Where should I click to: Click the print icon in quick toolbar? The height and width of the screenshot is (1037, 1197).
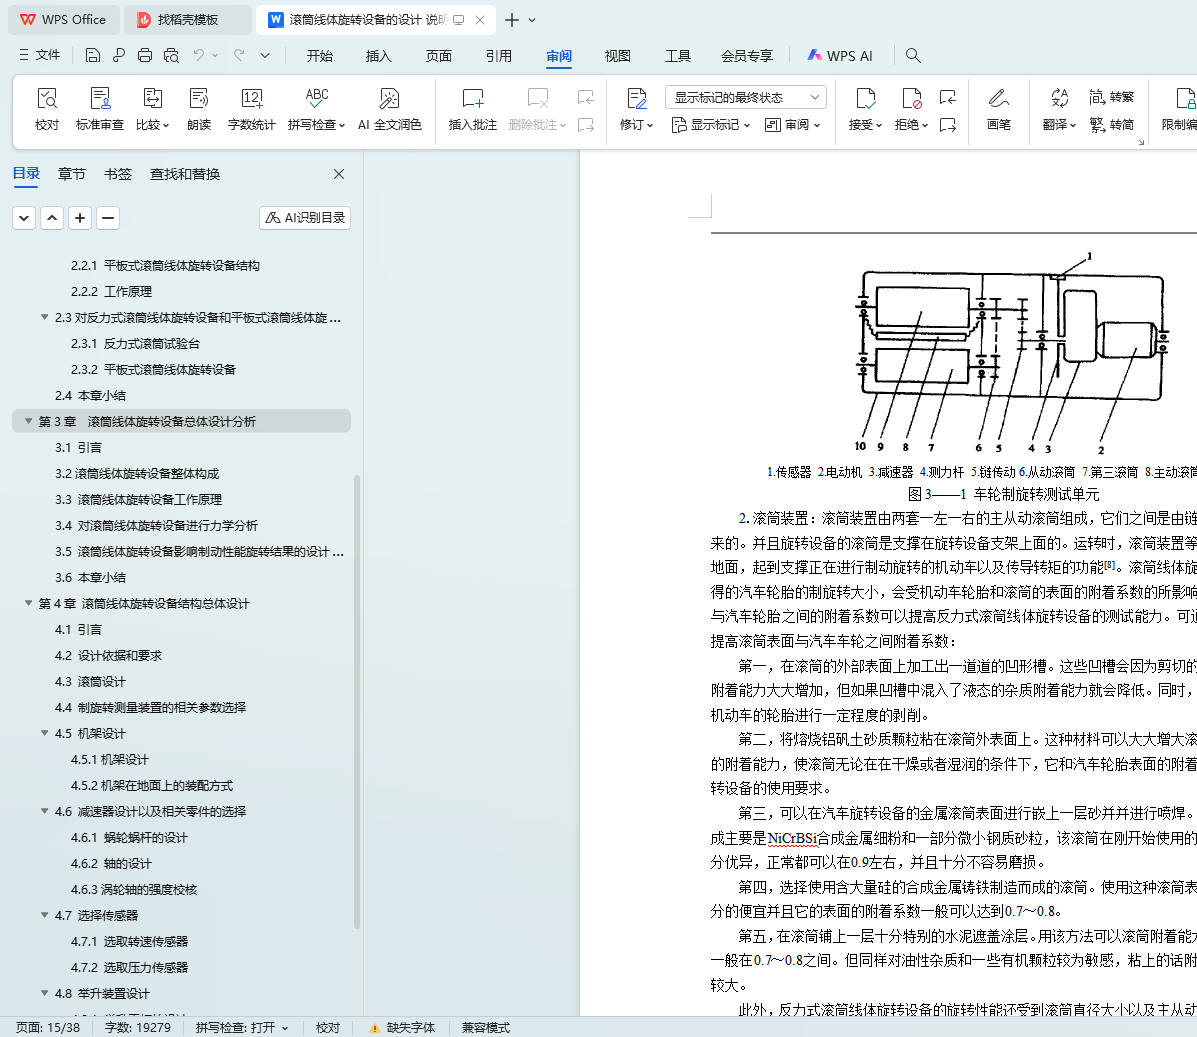[x=145, y=55]
